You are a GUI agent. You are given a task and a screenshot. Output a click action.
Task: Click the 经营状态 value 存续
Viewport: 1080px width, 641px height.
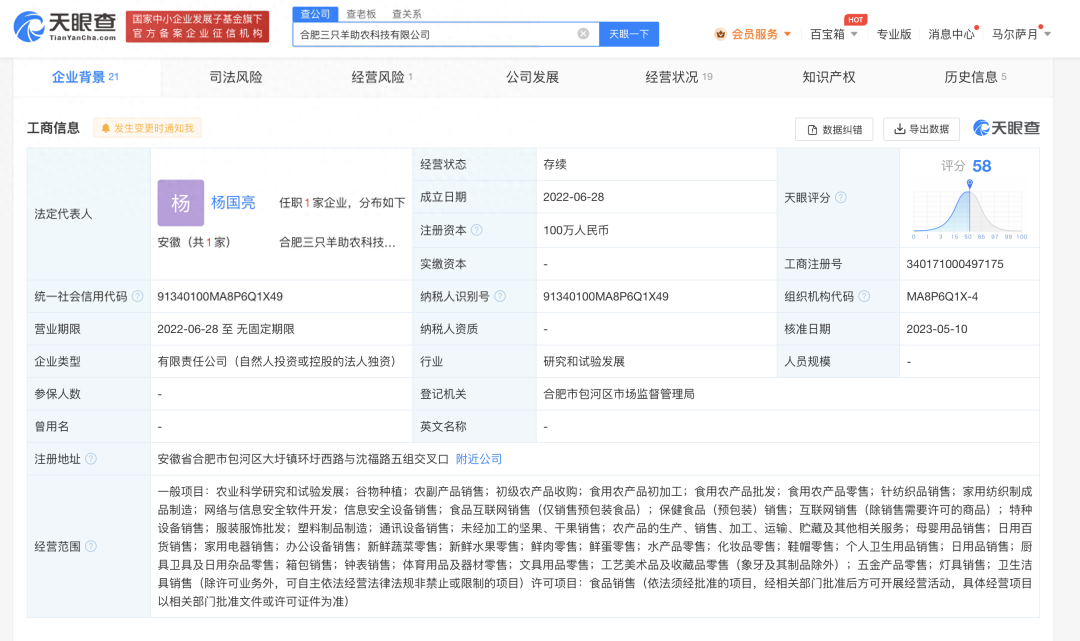tap(554, 165)
